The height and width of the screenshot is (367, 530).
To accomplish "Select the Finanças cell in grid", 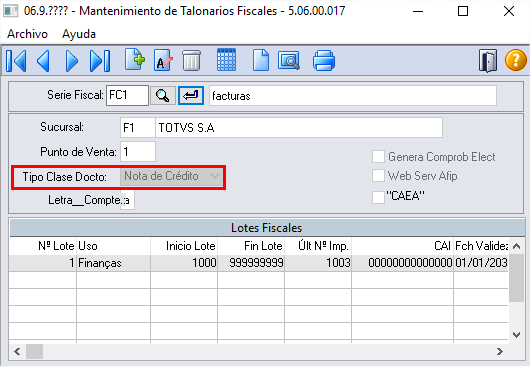I will (113, 263).
